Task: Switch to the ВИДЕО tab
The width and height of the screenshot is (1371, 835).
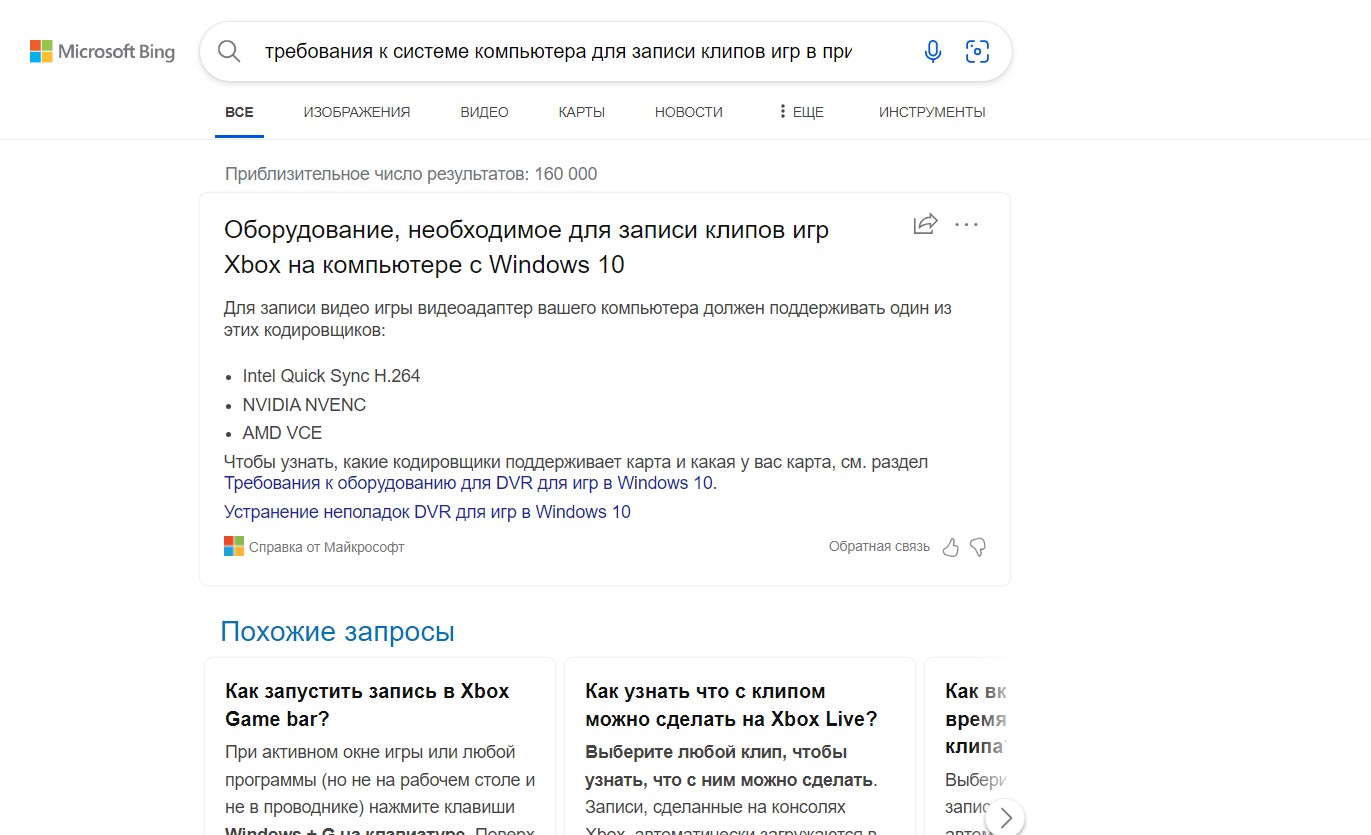Action: (484, 112)
